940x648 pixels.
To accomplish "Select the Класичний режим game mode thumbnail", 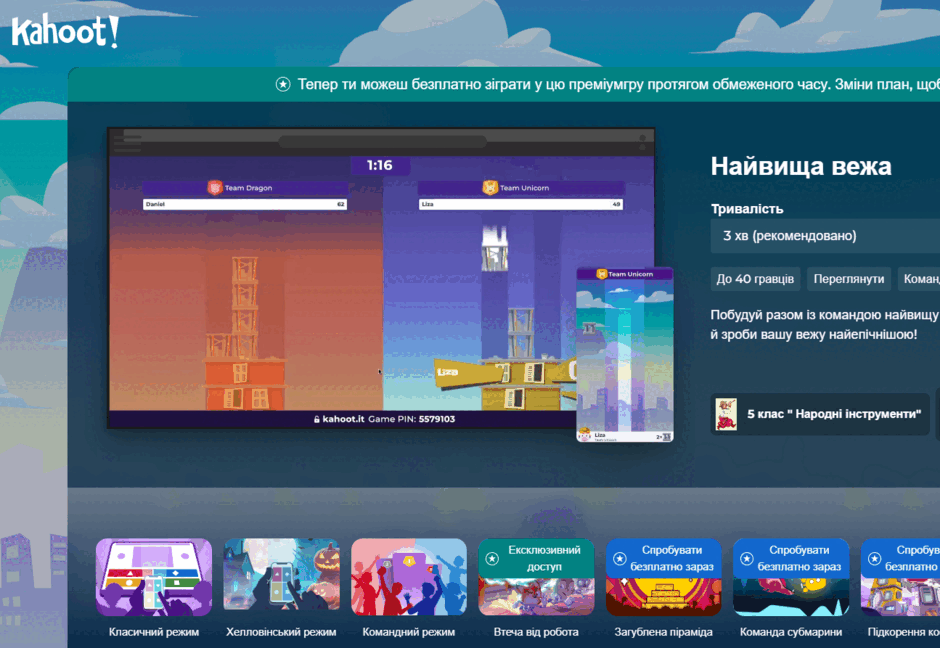I will pyautogui.click(x=154, y=577).
